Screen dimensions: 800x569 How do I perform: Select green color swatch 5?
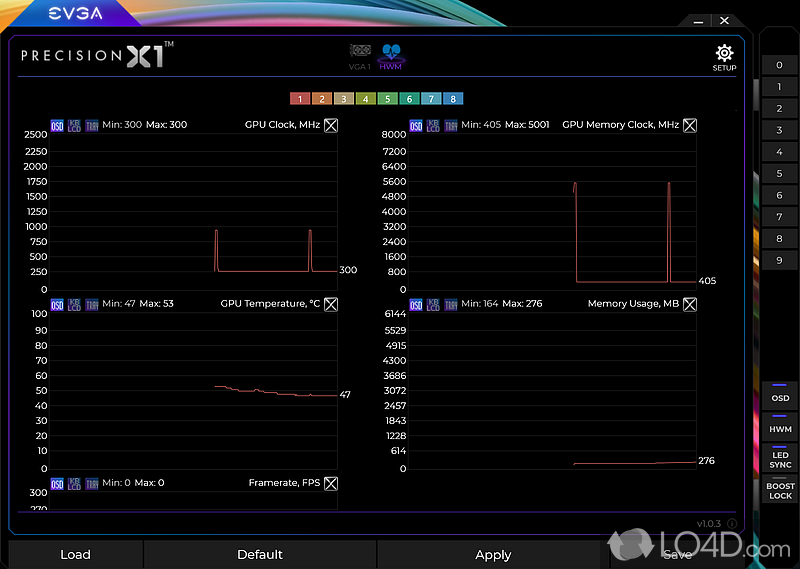pyautogui.click(x=388, y=98)
